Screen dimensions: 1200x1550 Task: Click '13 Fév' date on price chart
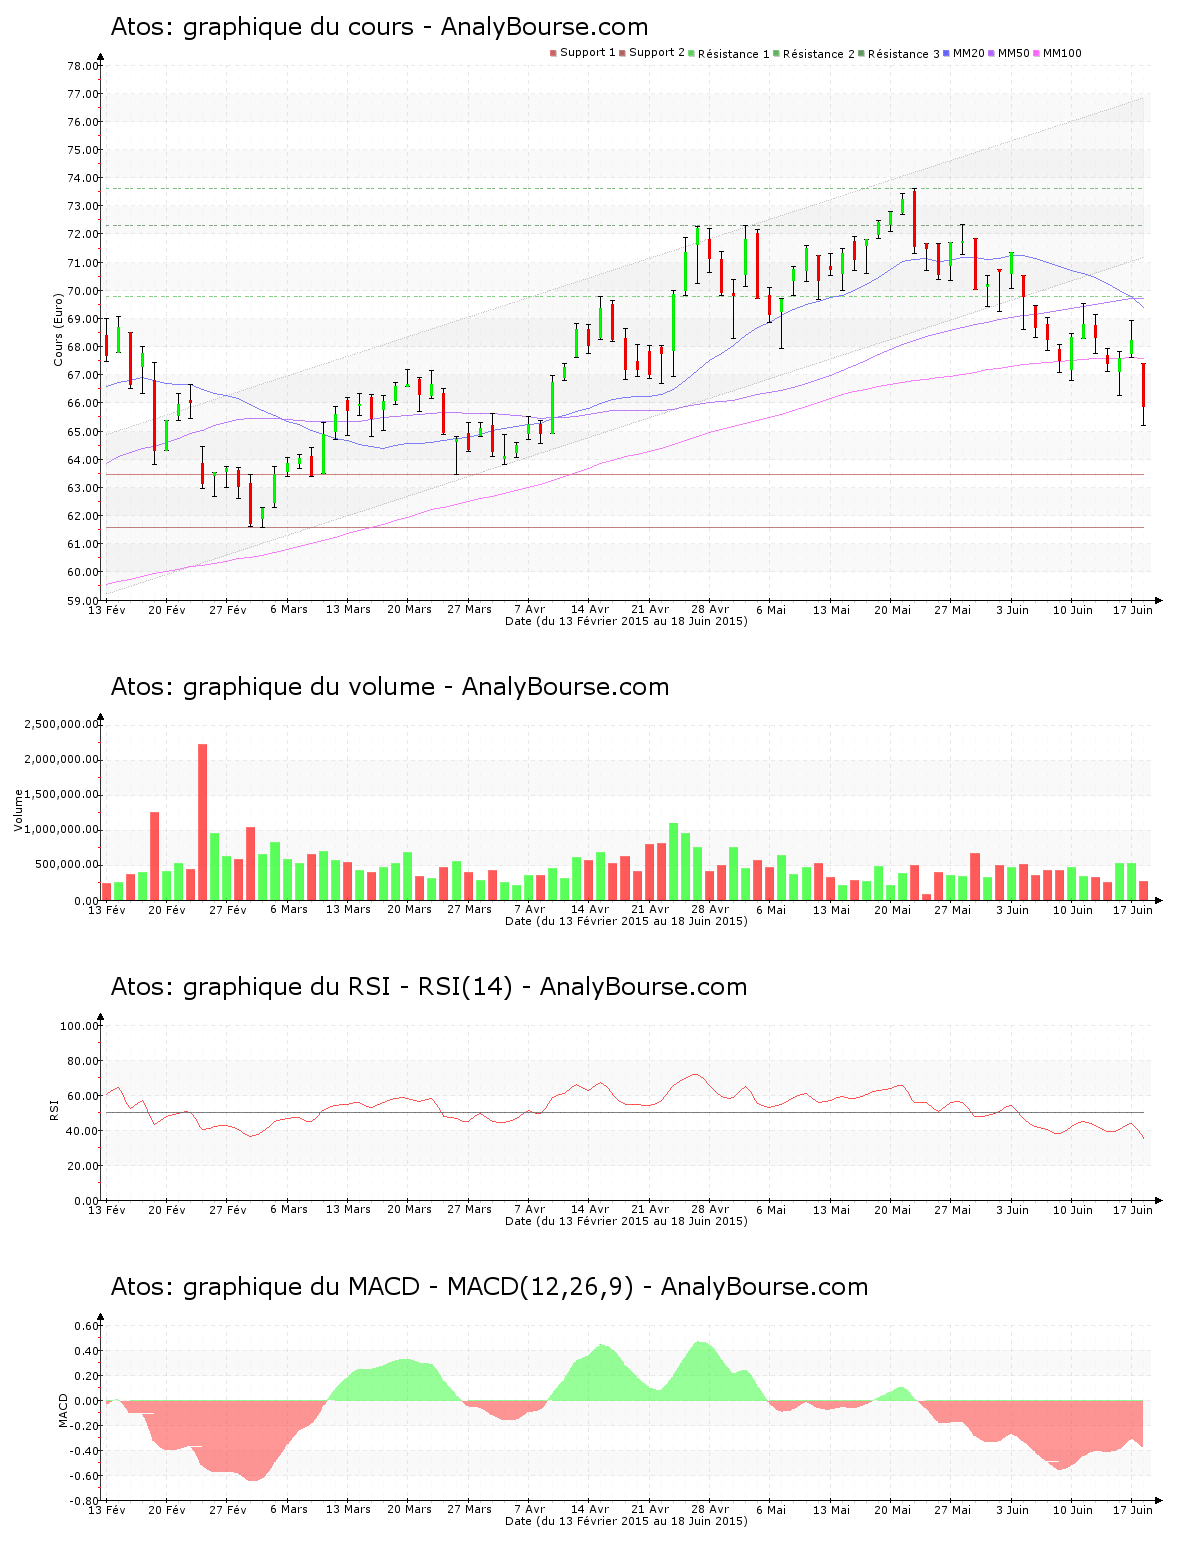tap(107, 609)
